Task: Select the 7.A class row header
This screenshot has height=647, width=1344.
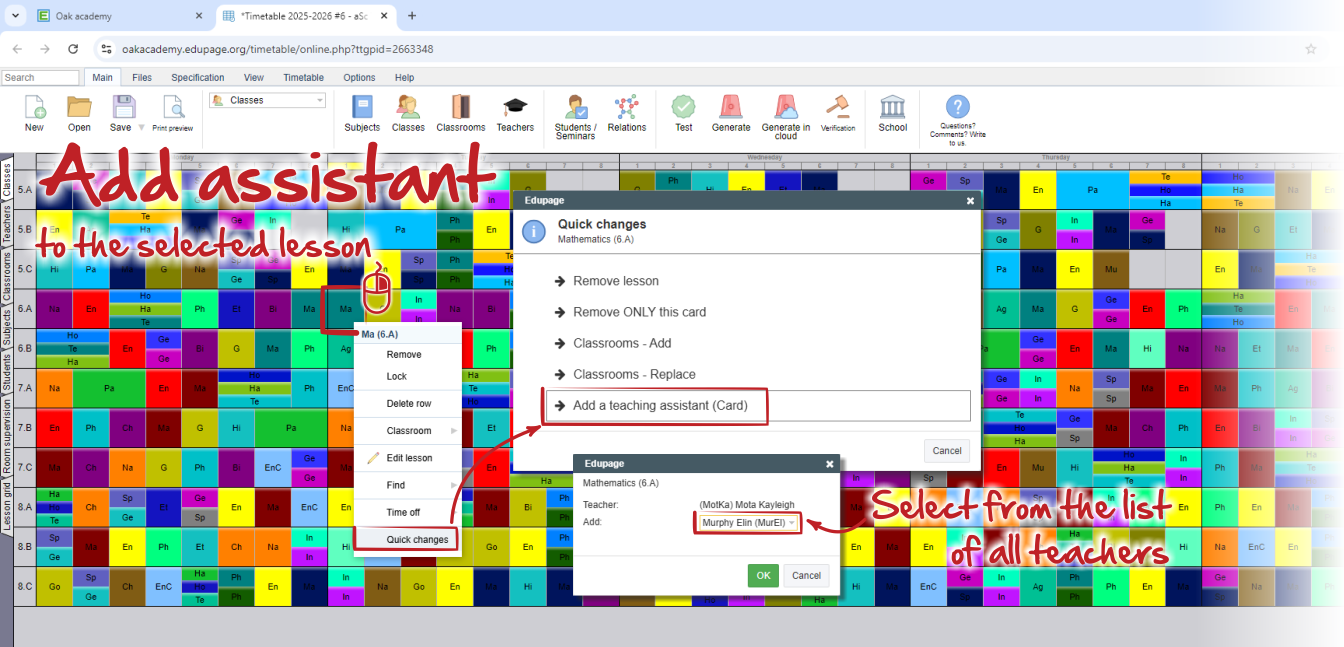Action: click(x=25, y=389)
